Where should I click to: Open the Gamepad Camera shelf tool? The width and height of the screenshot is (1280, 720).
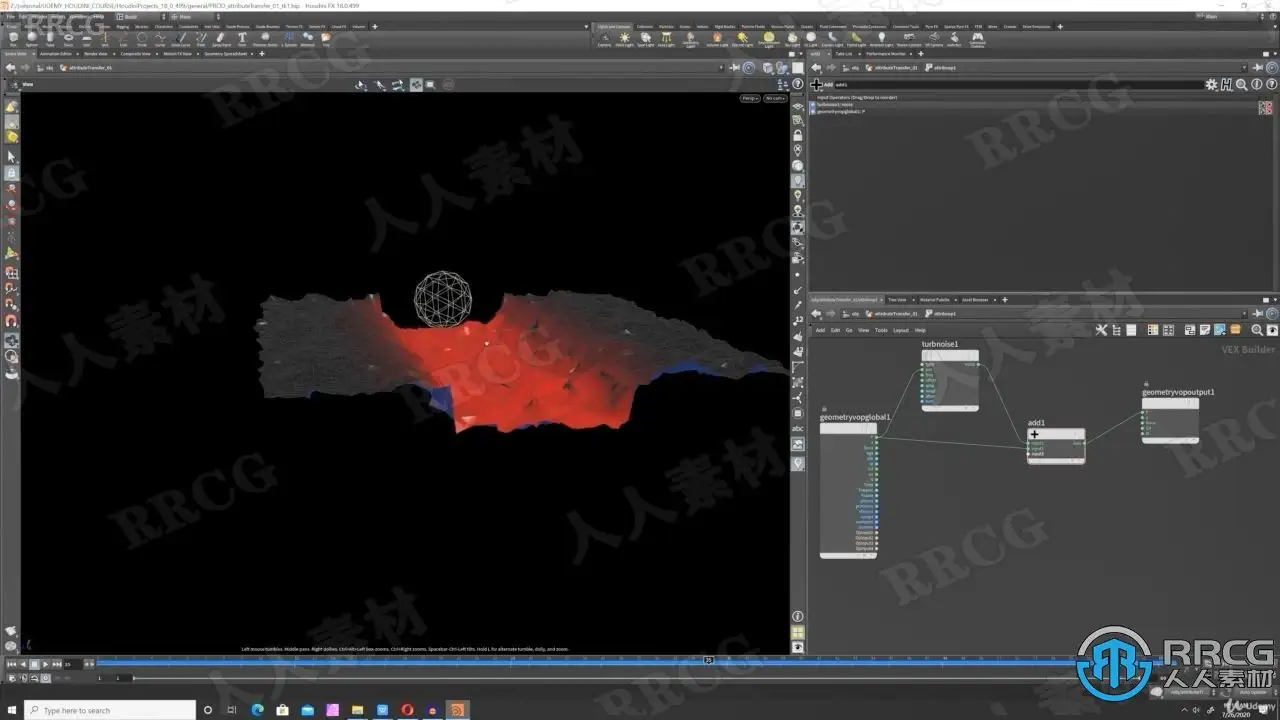(977, 39)
